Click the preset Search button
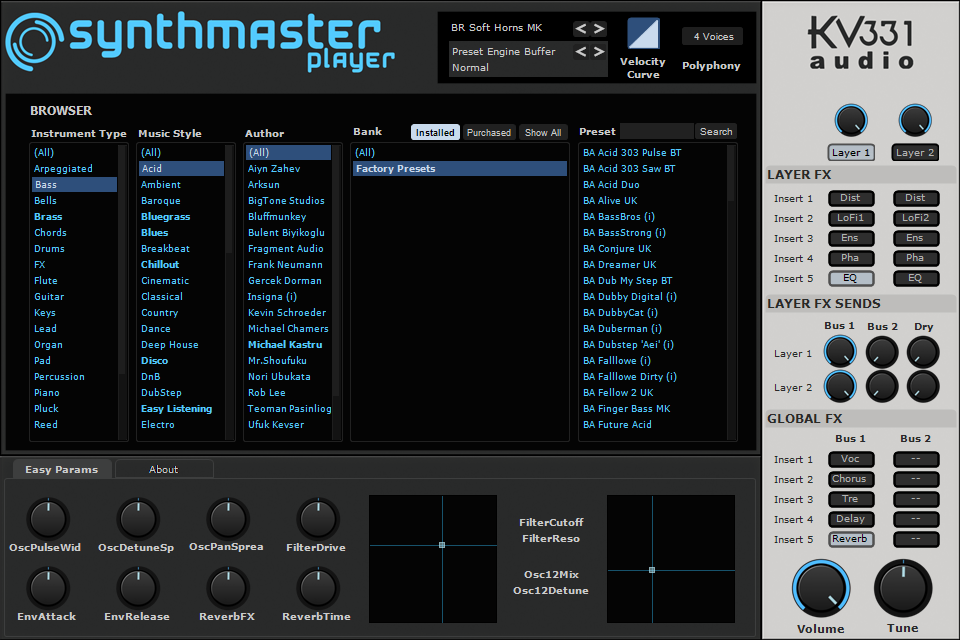The height and width of the screenshot is (640, 960). [x=716, y=132]
